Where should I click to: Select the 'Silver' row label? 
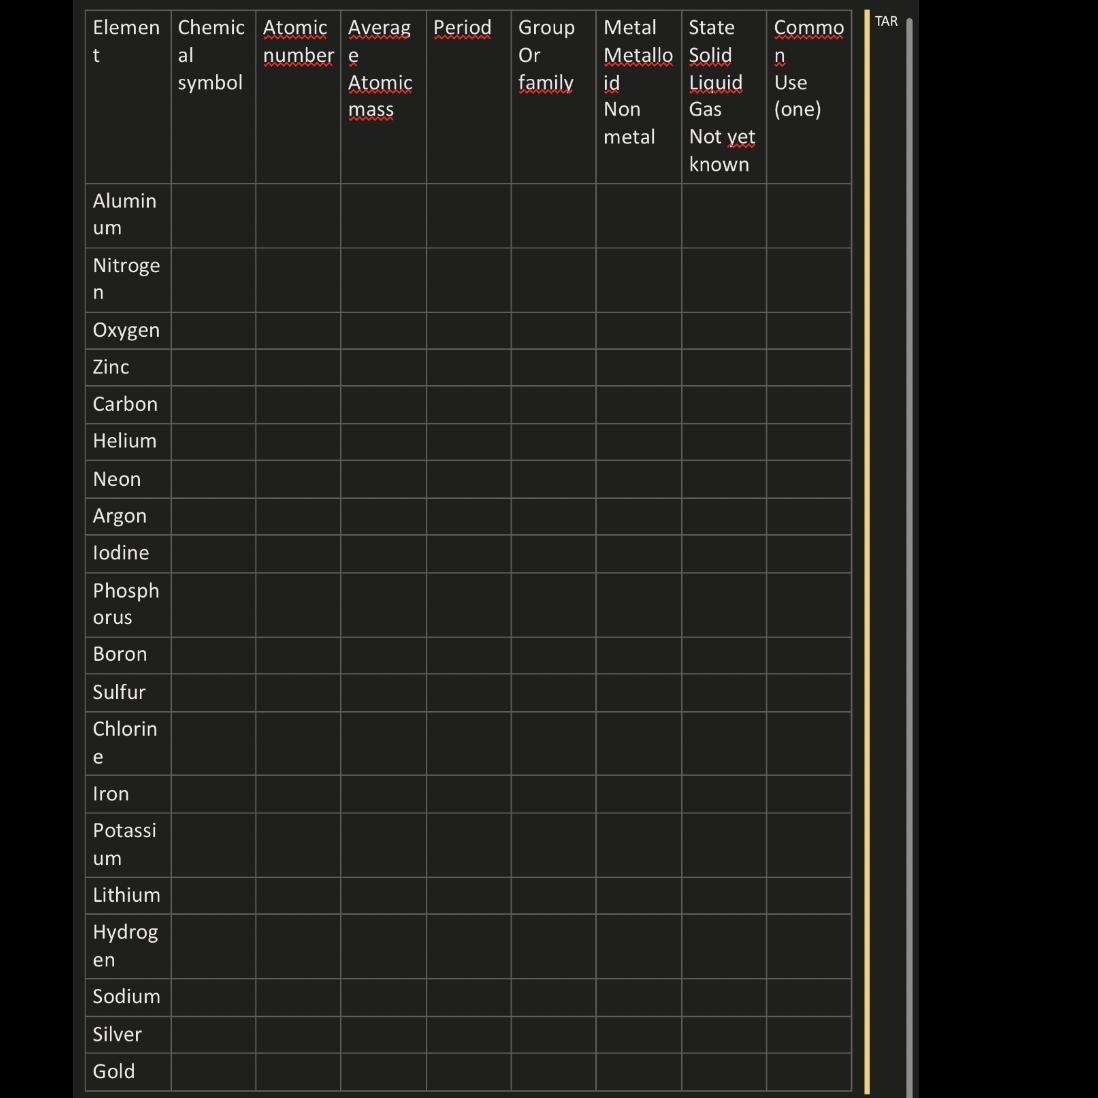128,1035
